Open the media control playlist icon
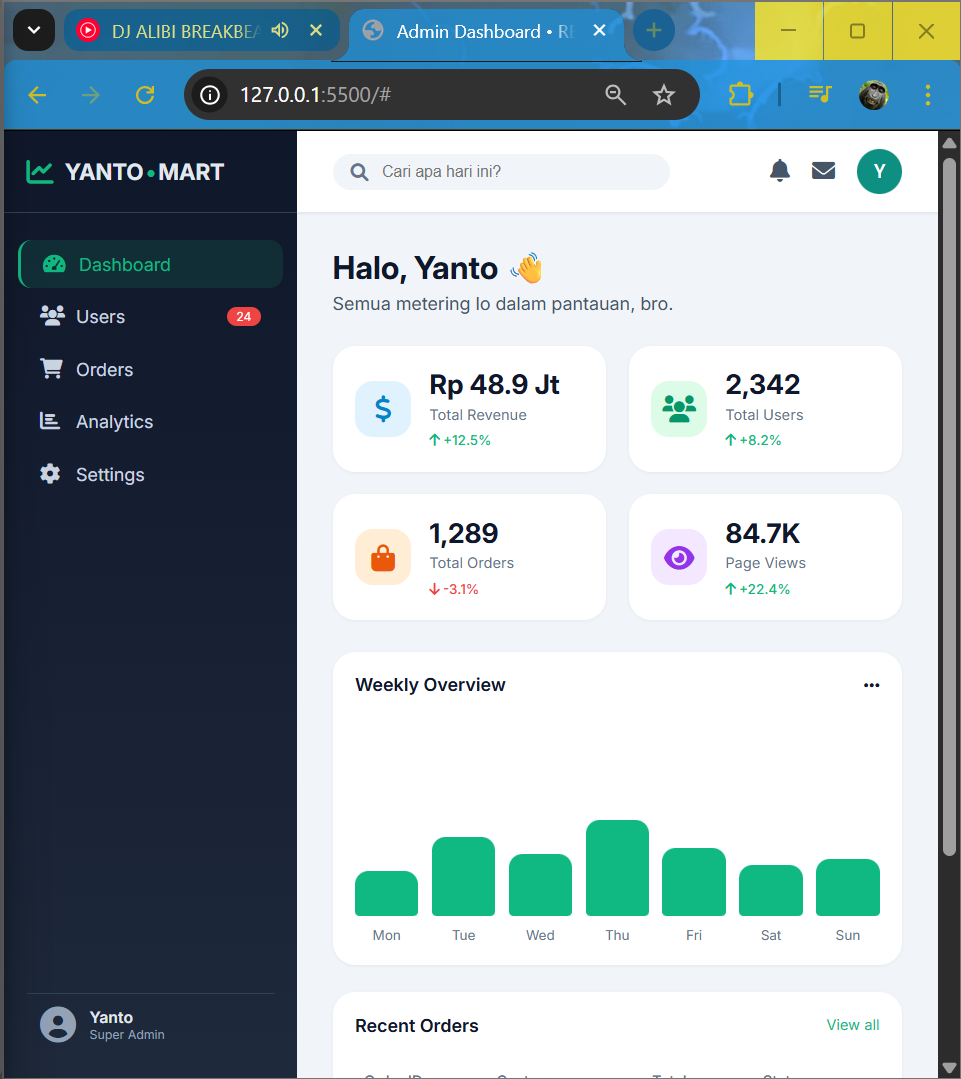The width and height of the screenshot is (961, 1079). pos(820,94)
